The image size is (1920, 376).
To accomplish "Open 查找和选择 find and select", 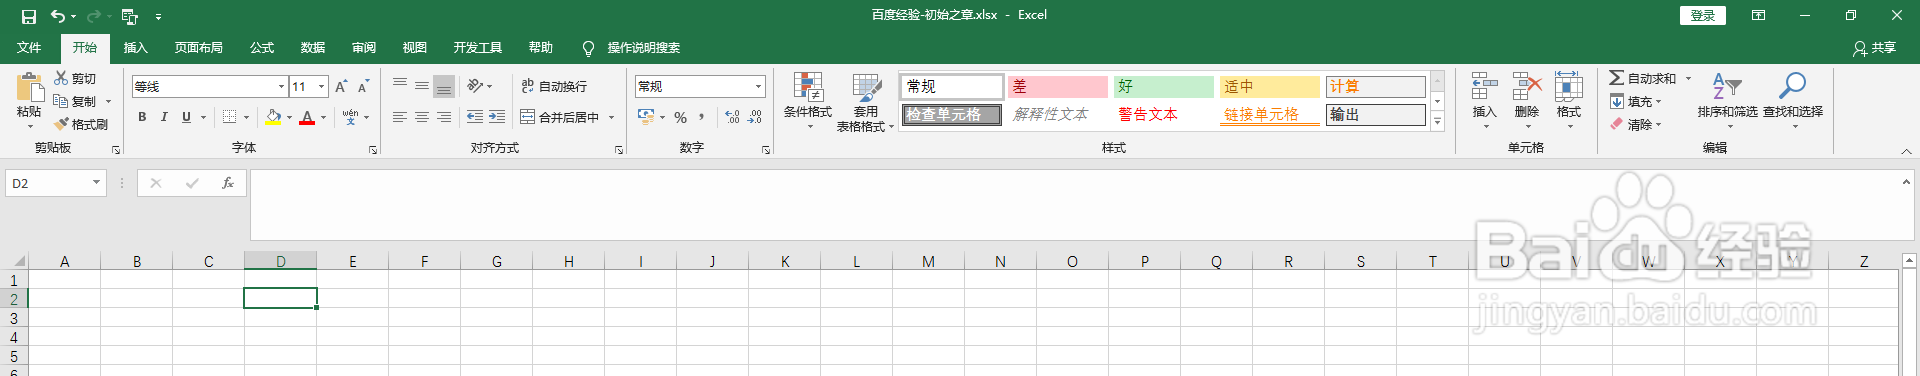I will click(x=1793, y=101).
